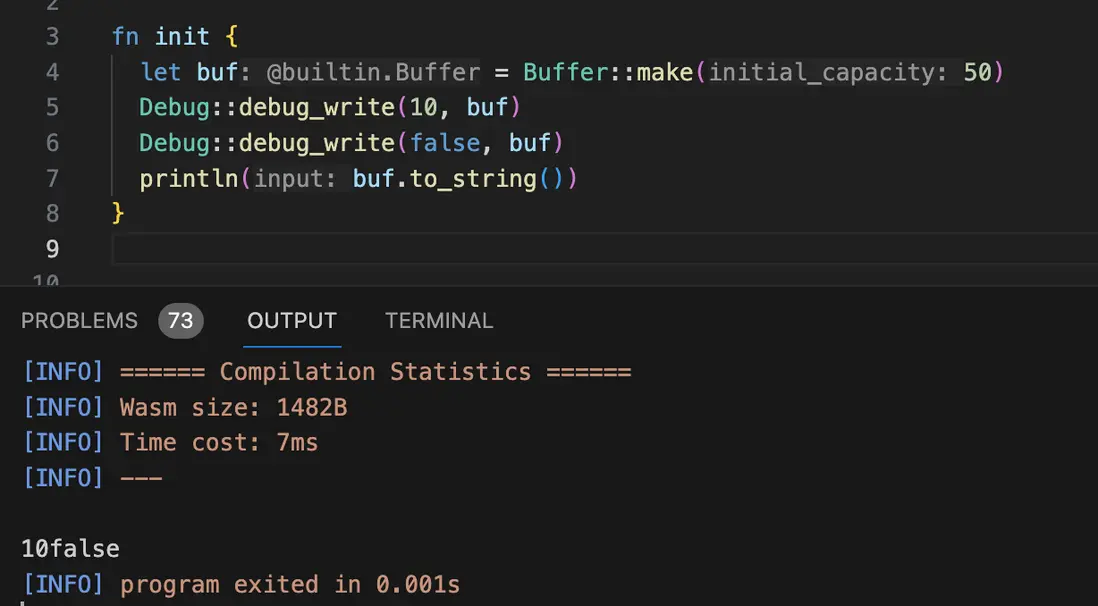Click the "Time cost: 7ms" output line

pos(218,442)
